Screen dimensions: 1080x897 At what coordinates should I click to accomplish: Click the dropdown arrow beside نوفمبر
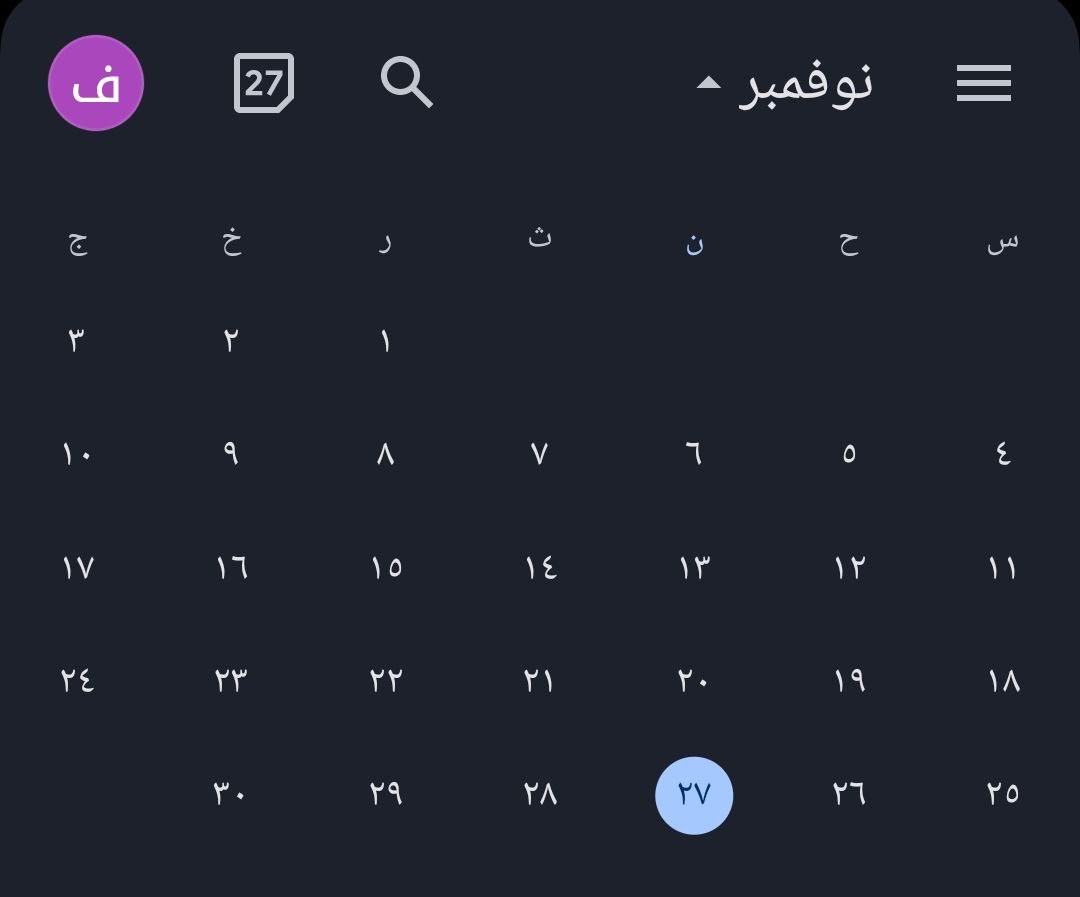point(708,83)
